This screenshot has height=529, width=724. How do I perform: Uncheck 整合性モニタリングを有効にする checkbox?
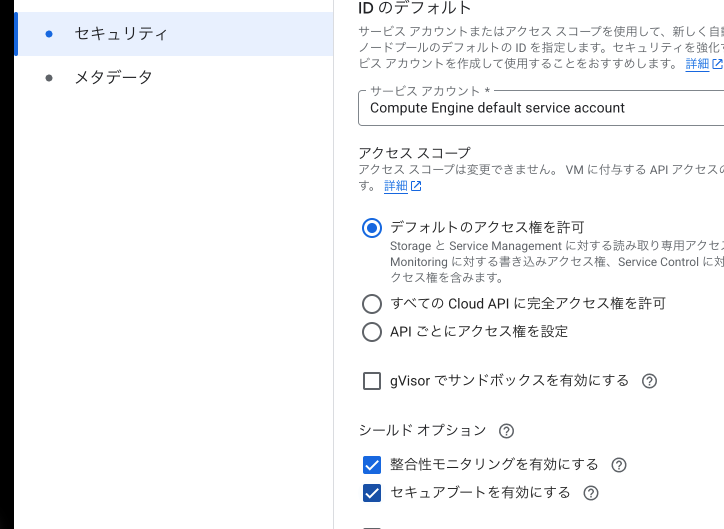[x=372, y=465]
